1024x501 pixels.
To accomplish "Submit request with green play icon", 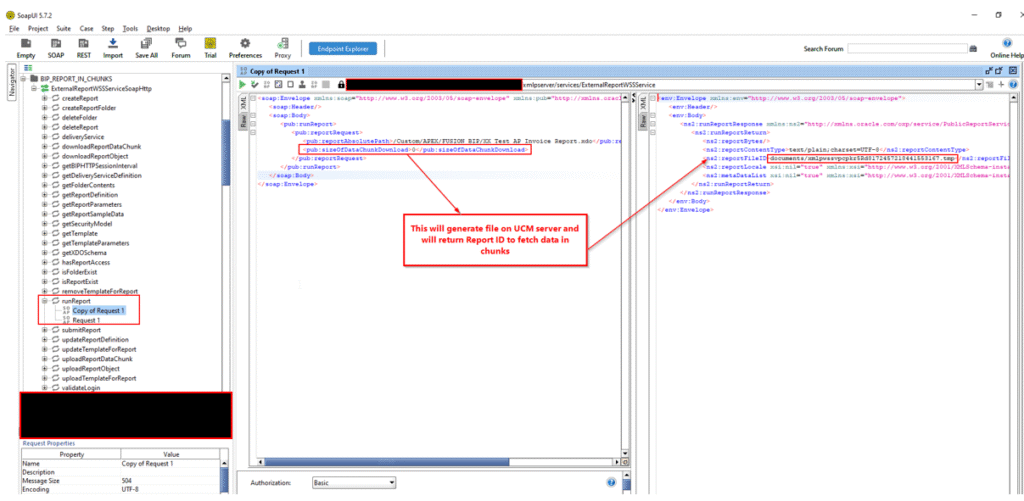I will 243,84.
